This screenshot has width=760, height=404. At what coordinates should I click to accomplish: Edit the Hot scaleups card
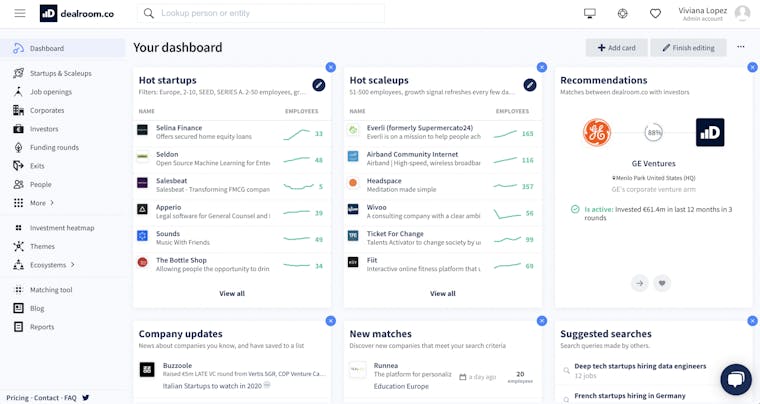530,85
